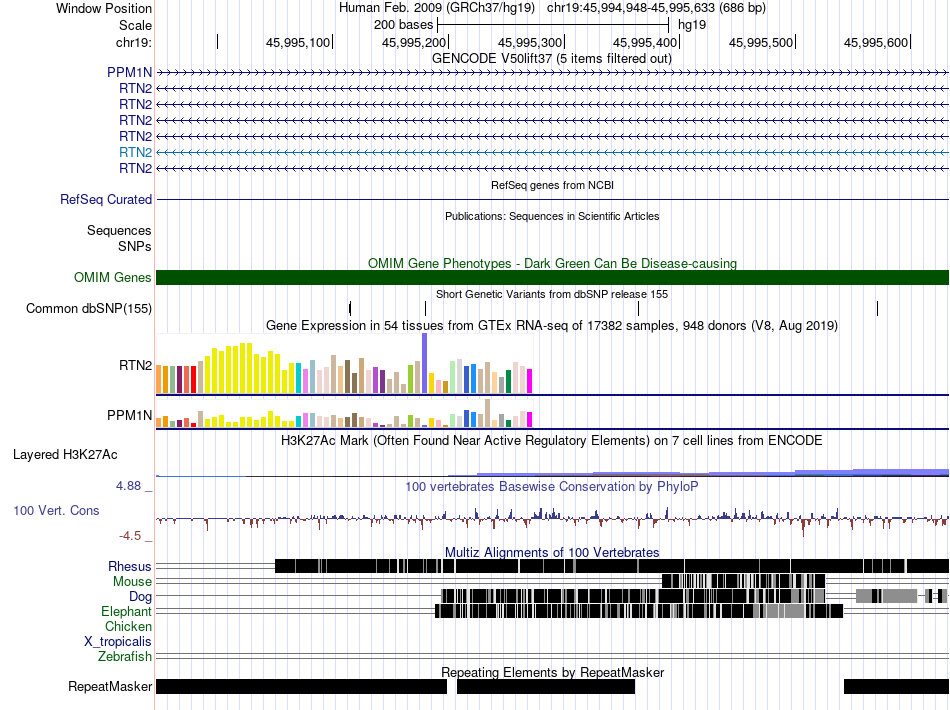Click the RefSeq Curated track label
This screenshot has height=710, width=950.
[x=106, y=199]
